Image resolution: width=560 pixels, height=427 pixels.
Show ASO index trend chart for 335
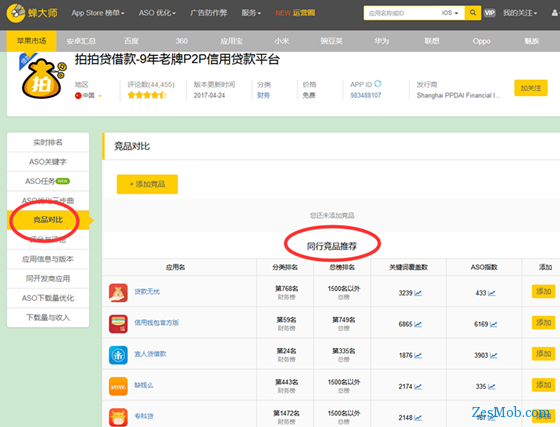point(492,386)
